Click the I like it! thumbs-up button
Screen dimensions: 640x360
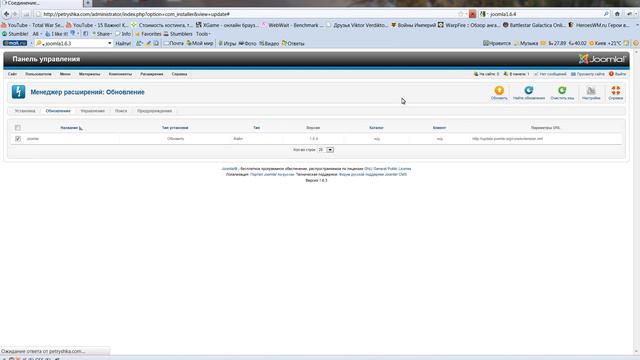[x=57, y=34]
